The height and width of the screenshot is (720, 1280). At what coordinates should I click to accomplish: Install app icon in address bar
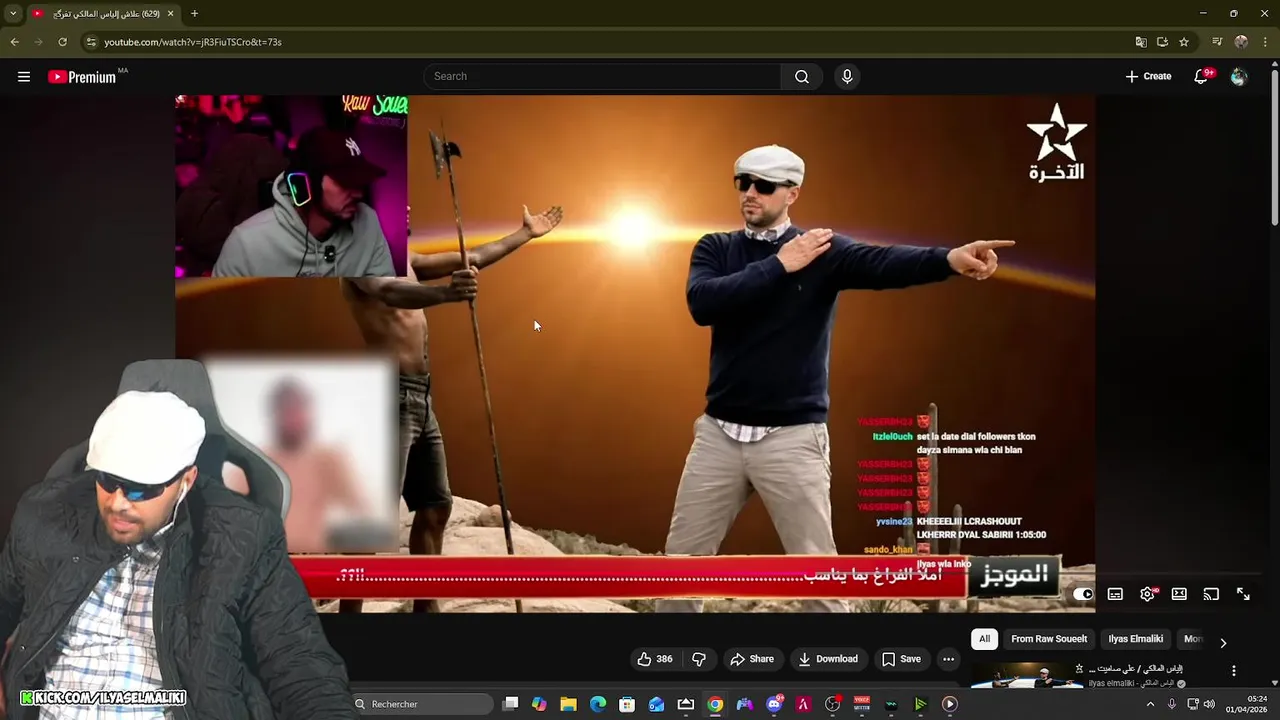tap(1162, 42)
